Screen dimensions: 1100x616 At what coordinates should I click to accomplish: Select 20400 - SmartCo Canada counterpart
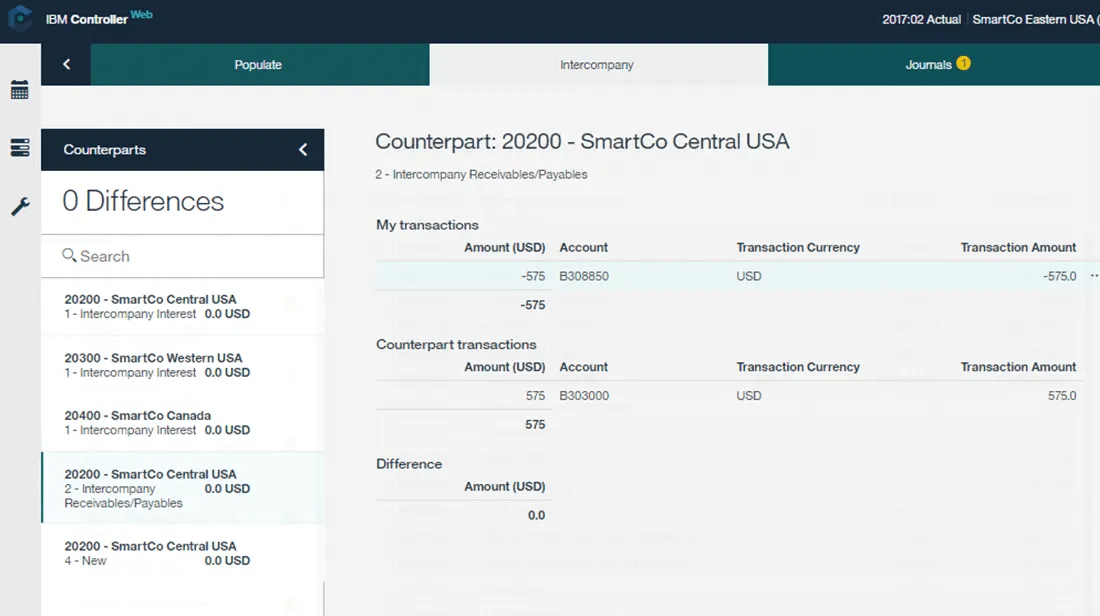coord(182,422)
